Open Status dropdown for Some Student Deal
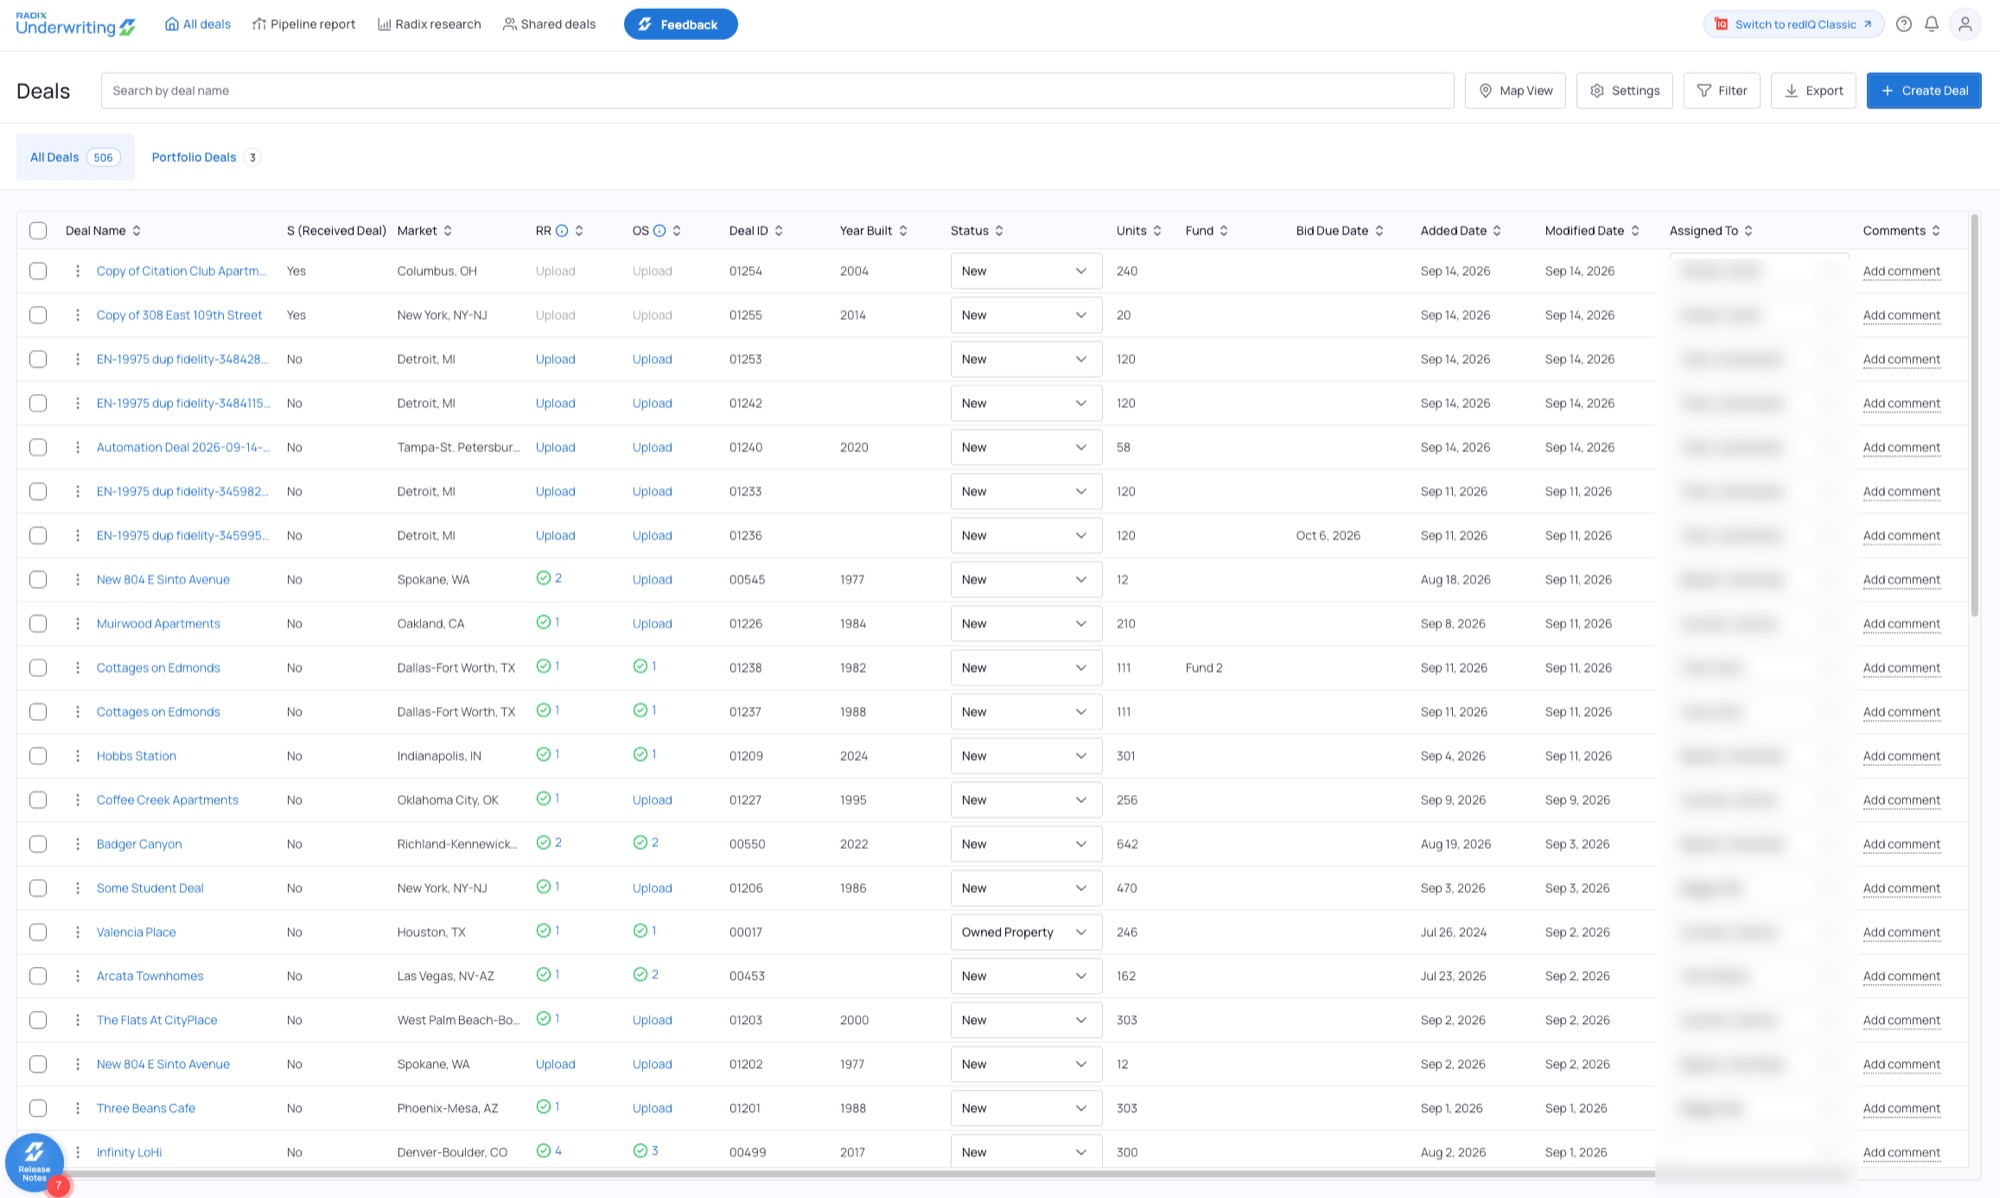The image size is (2000, 1198). (1026, 888)
